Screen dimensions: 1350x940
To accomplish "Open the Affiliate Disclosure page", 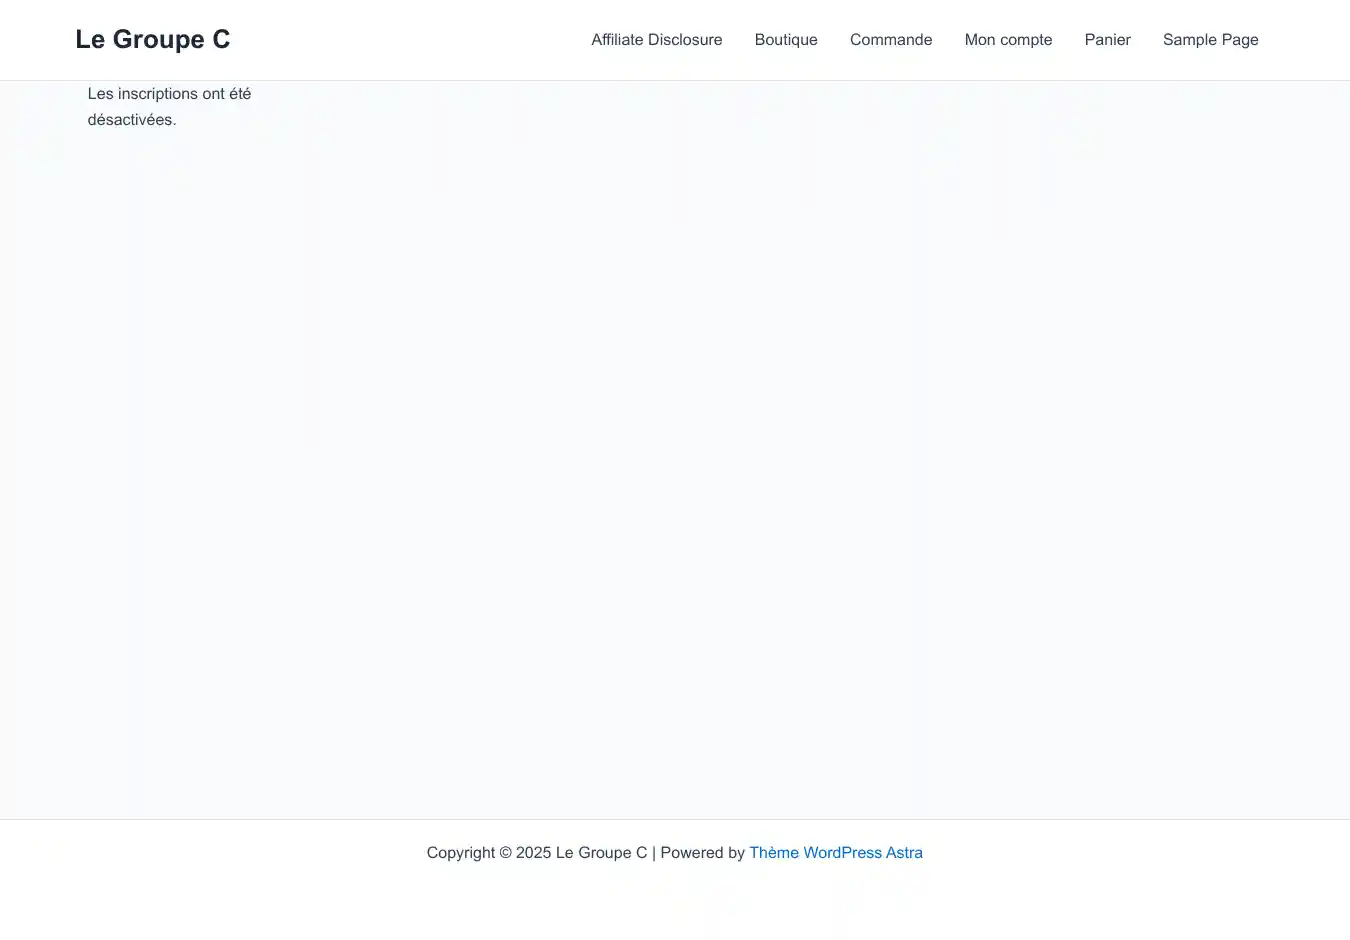I will [656, 40].
